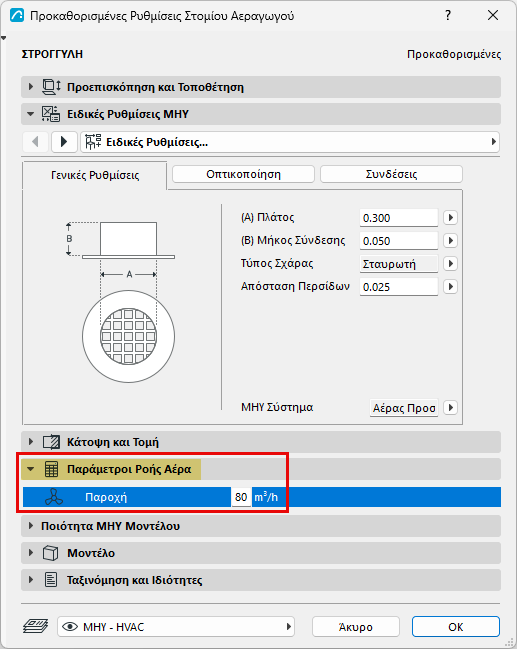The image size is (517, 649).
Task: Open the arrow menu next to Απόσταση Περσίδων
Action: pyautogui.click(x=450, y=286)
